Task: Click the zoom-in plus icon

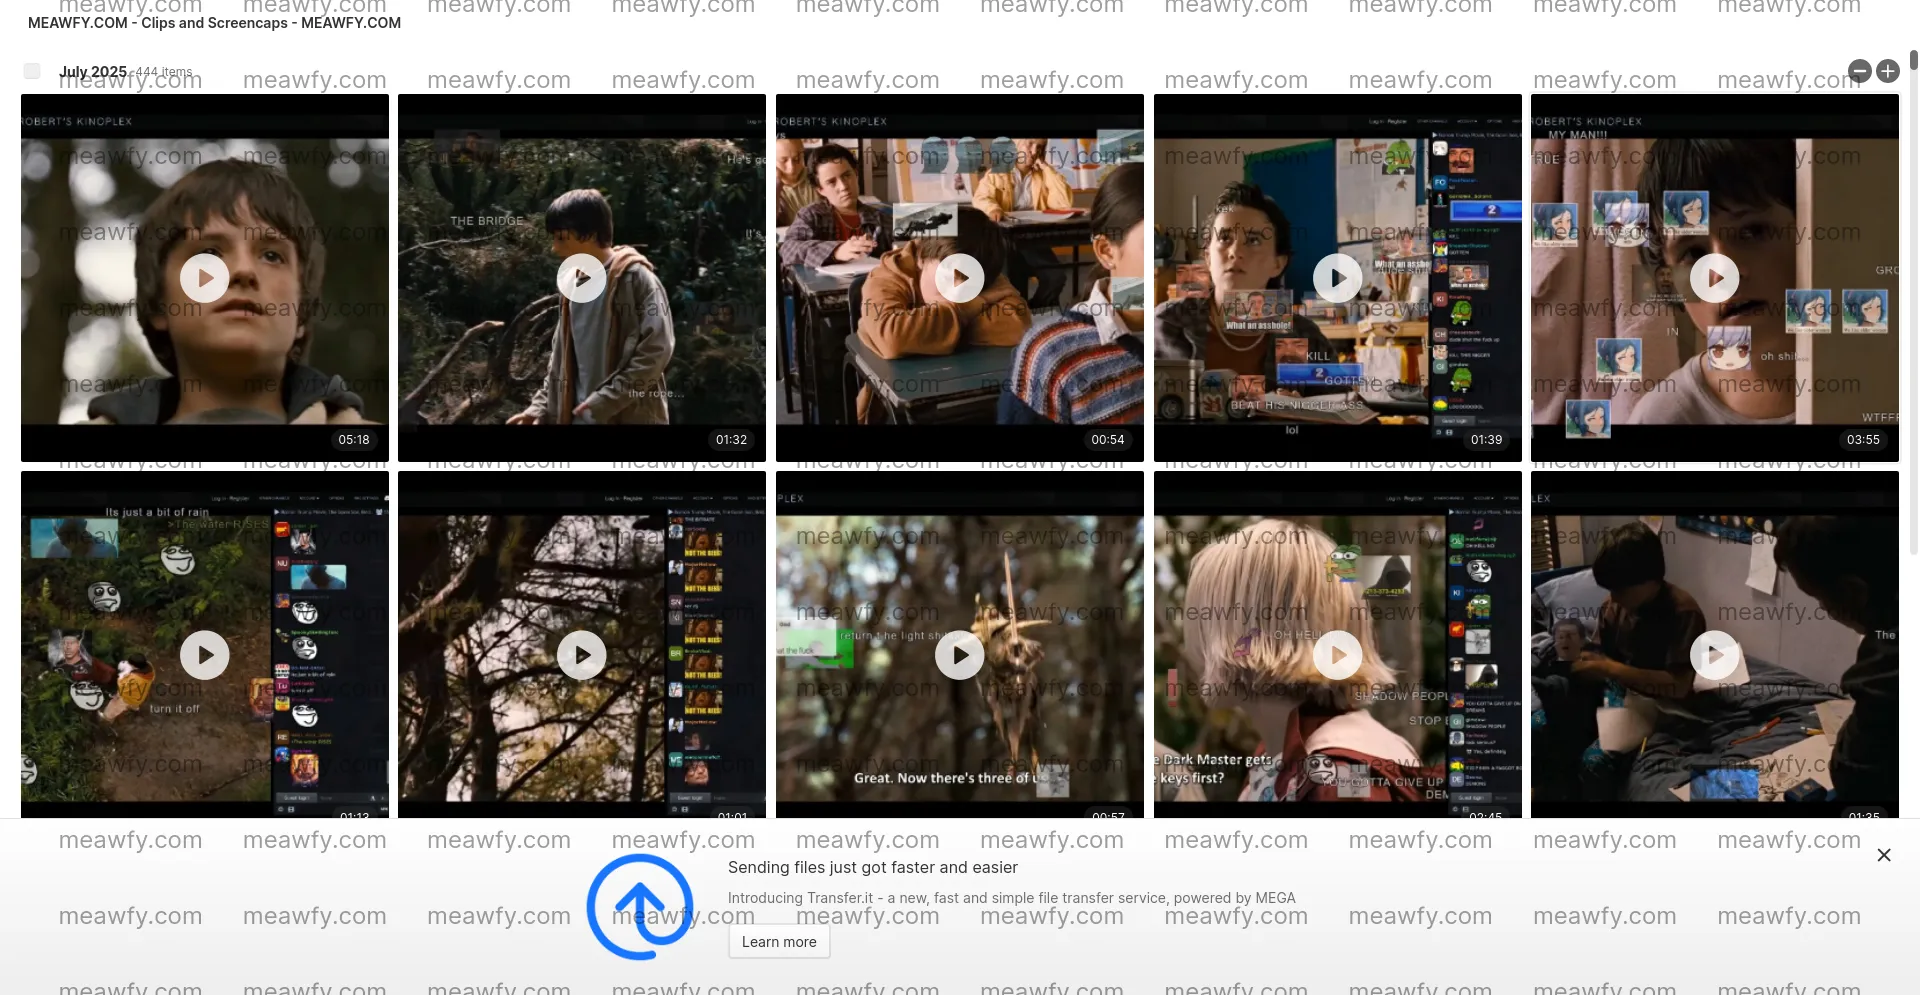Action: pyautogui.click(x=1887, y=71)
